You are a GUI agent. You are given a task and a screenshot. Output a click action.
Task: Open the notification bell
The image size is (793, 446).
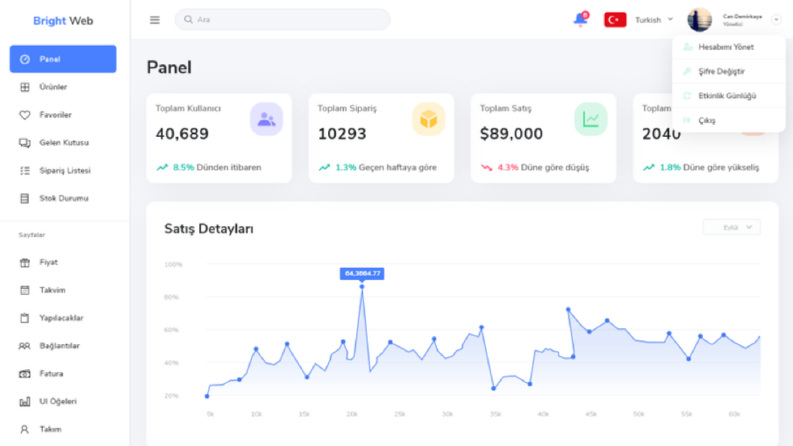click(581, 19)
